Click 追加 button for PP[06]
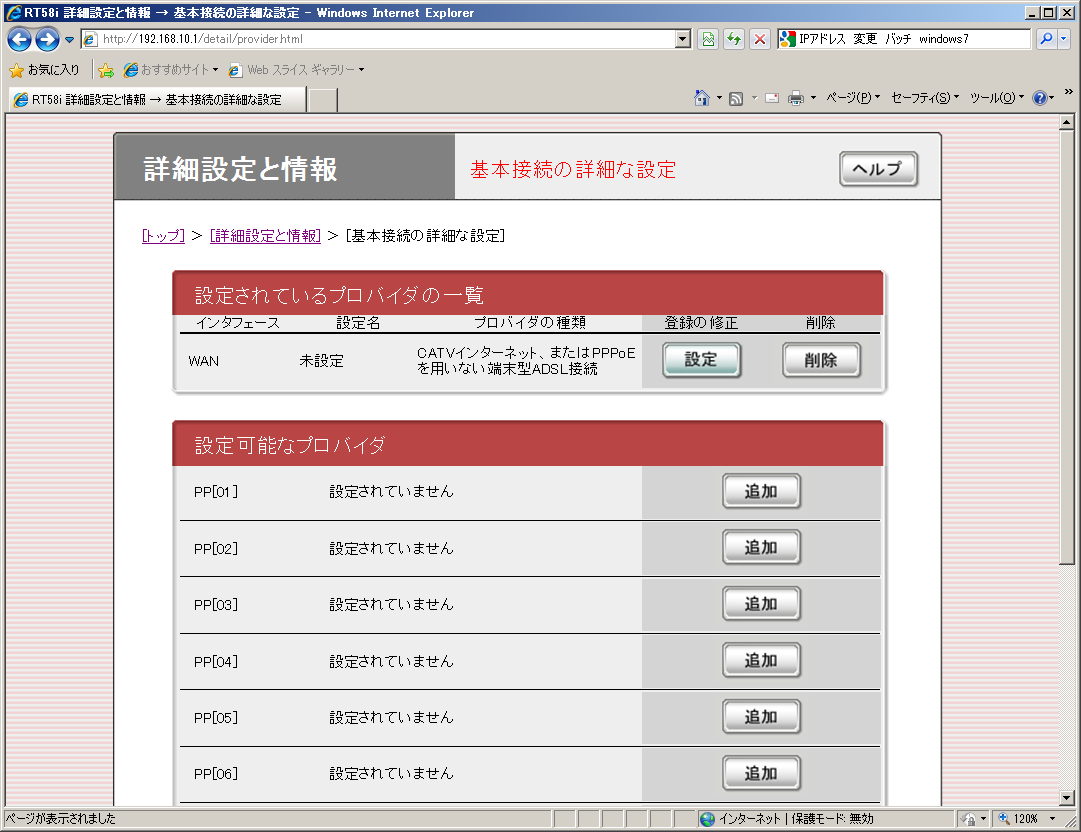The width and height of the screenshot is (1081, 832). coord(761,773)
